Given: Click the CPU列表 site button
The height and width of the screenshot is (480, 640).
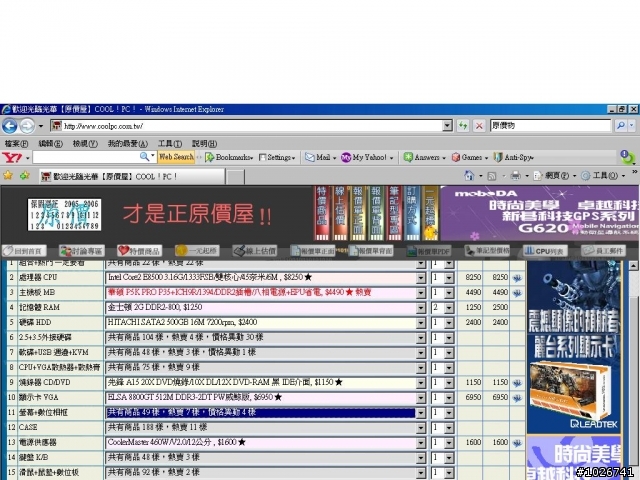Looking at the screenshot, I should (x=545, y=251).
